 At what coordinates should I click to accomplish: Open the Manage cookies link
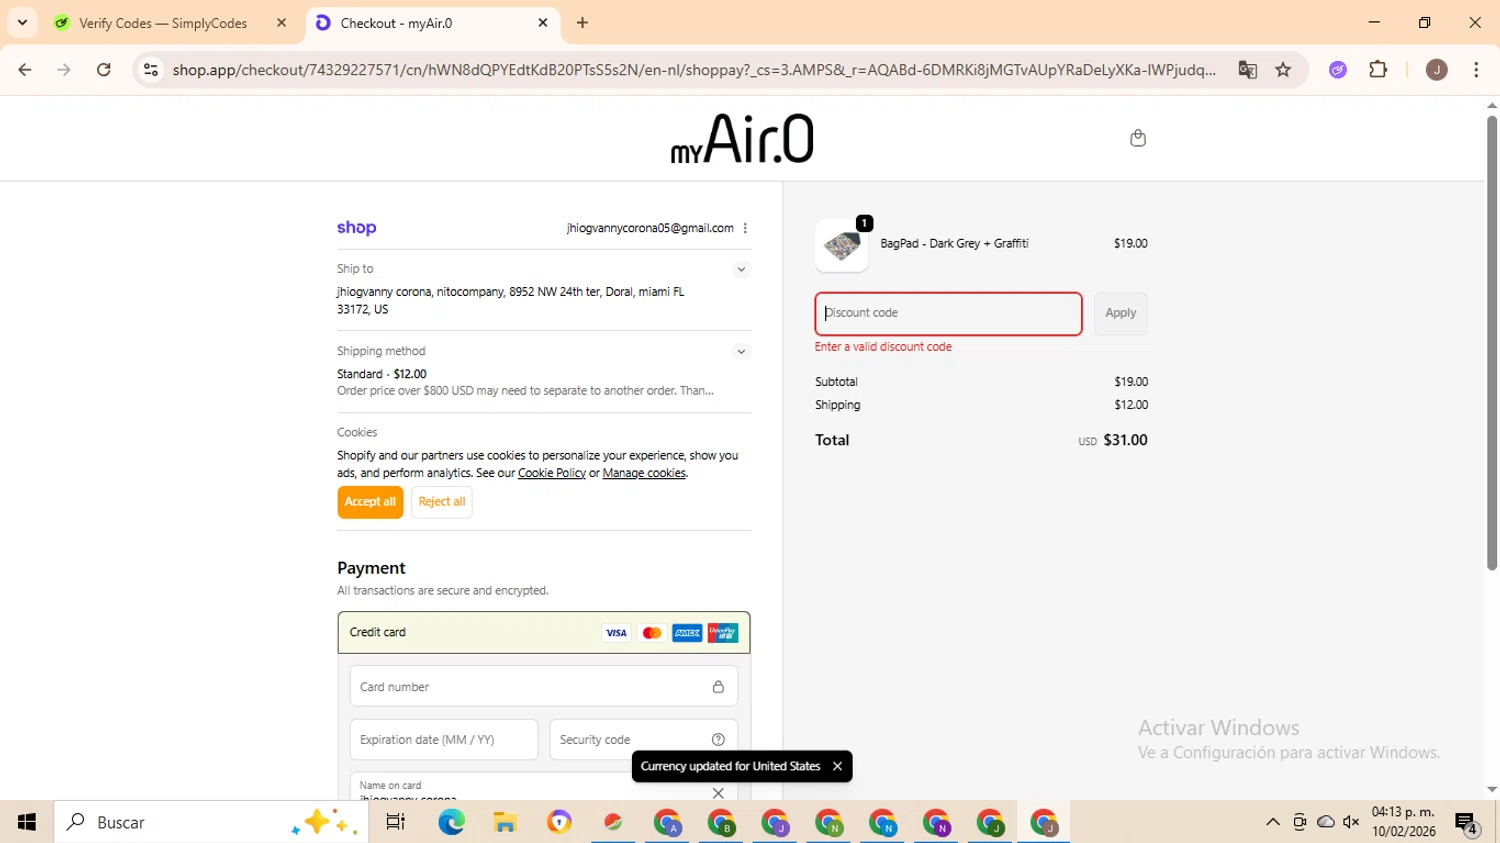644,473
